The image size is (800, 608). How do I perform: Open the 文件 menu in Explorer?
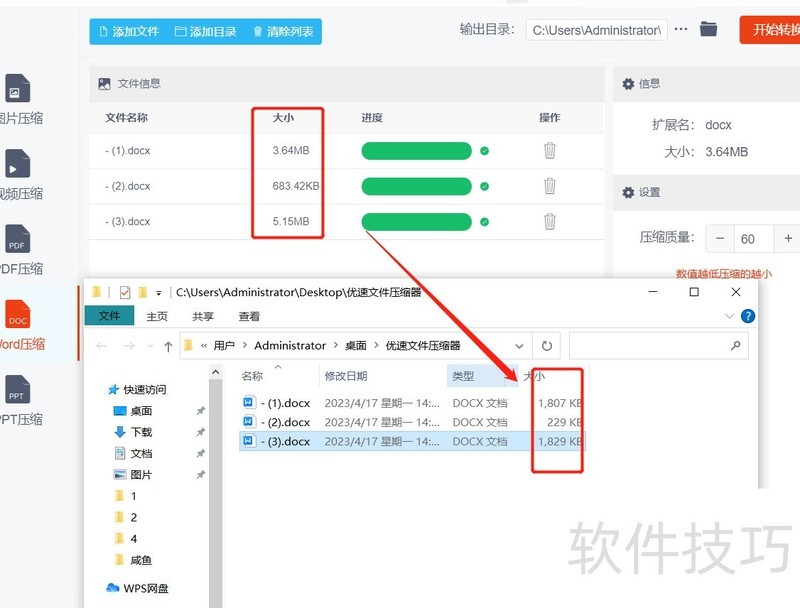tap(110, 316)
